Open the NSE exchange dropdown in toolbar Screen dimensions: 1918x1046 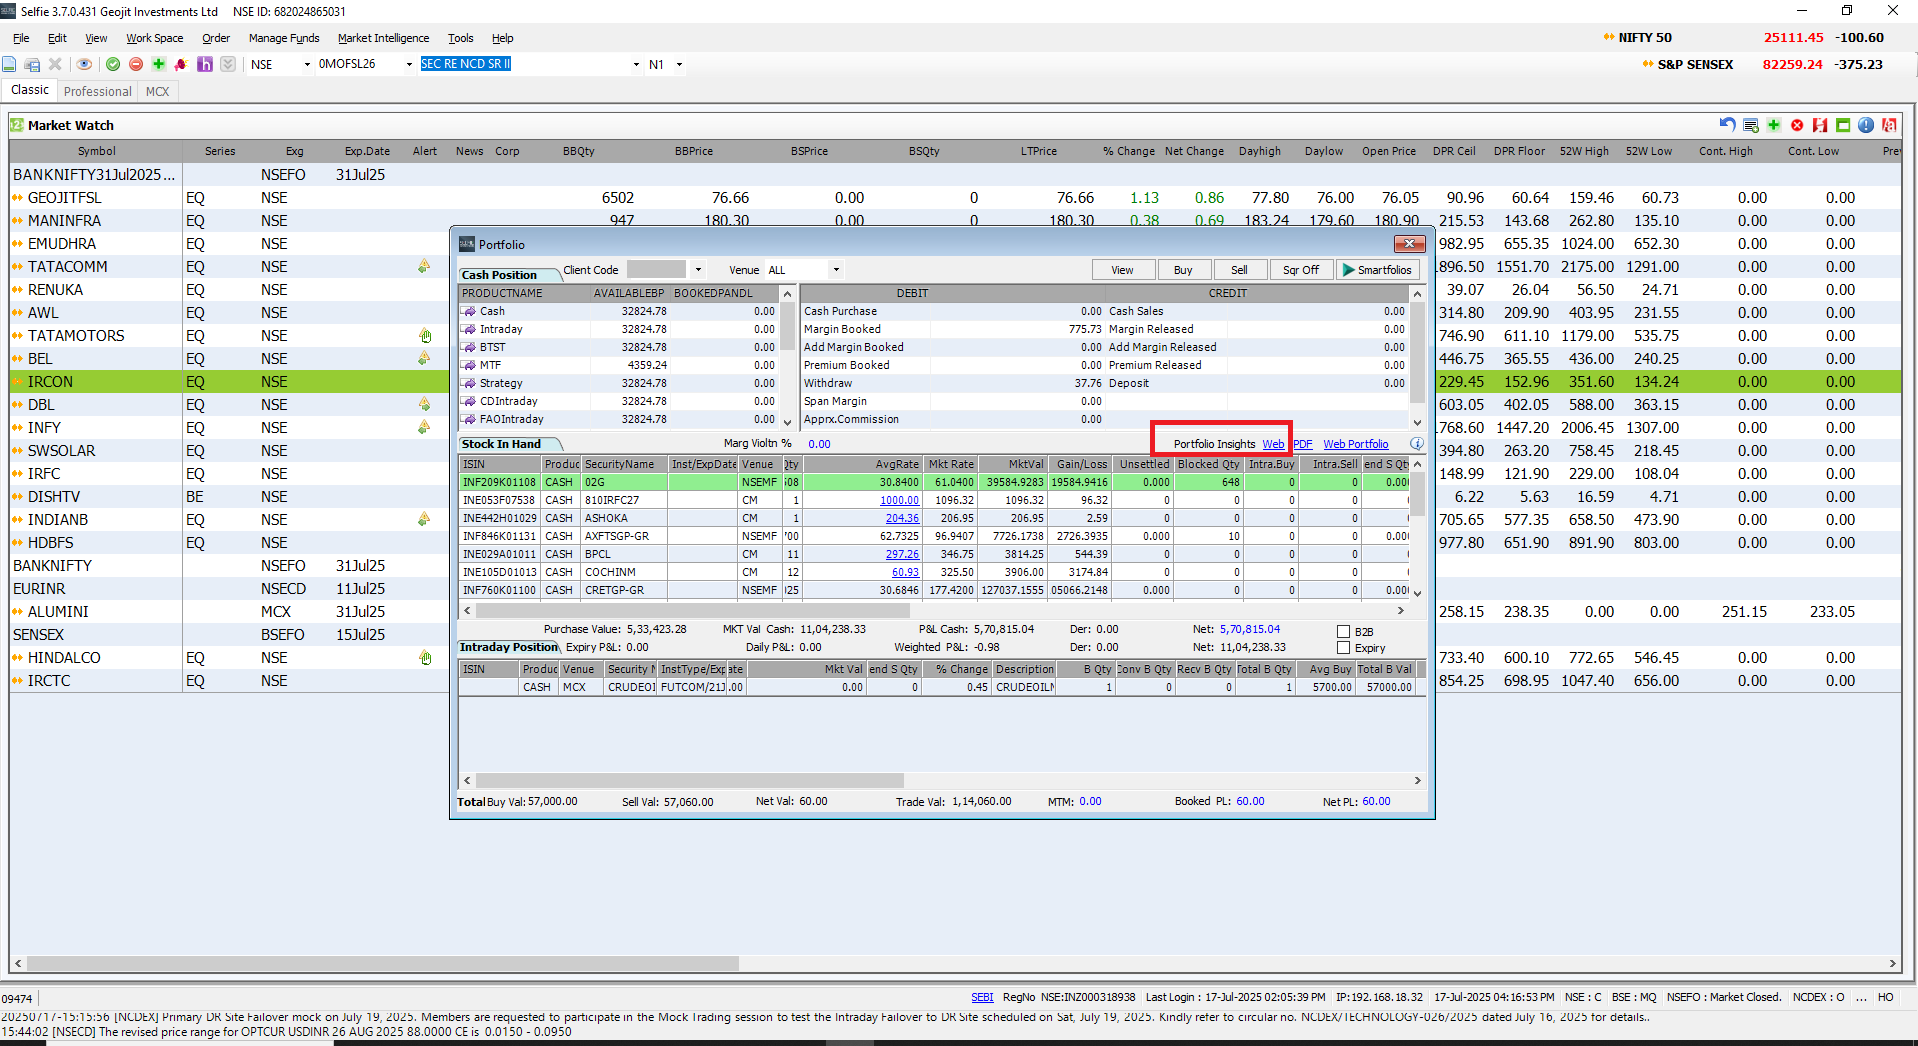click(306, 64)
